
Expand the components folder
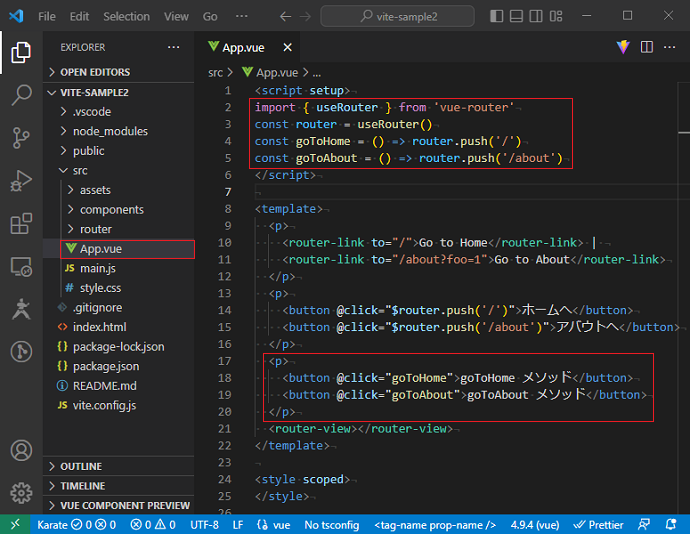tap(119, 210)
